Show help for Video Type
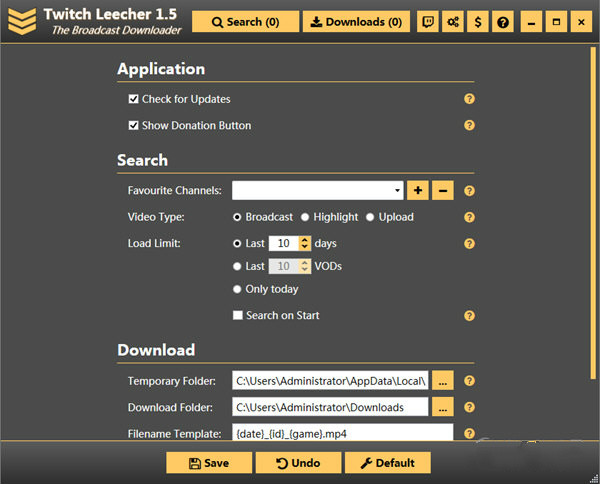This screenshot has height=484, width=600. point(469,217)
